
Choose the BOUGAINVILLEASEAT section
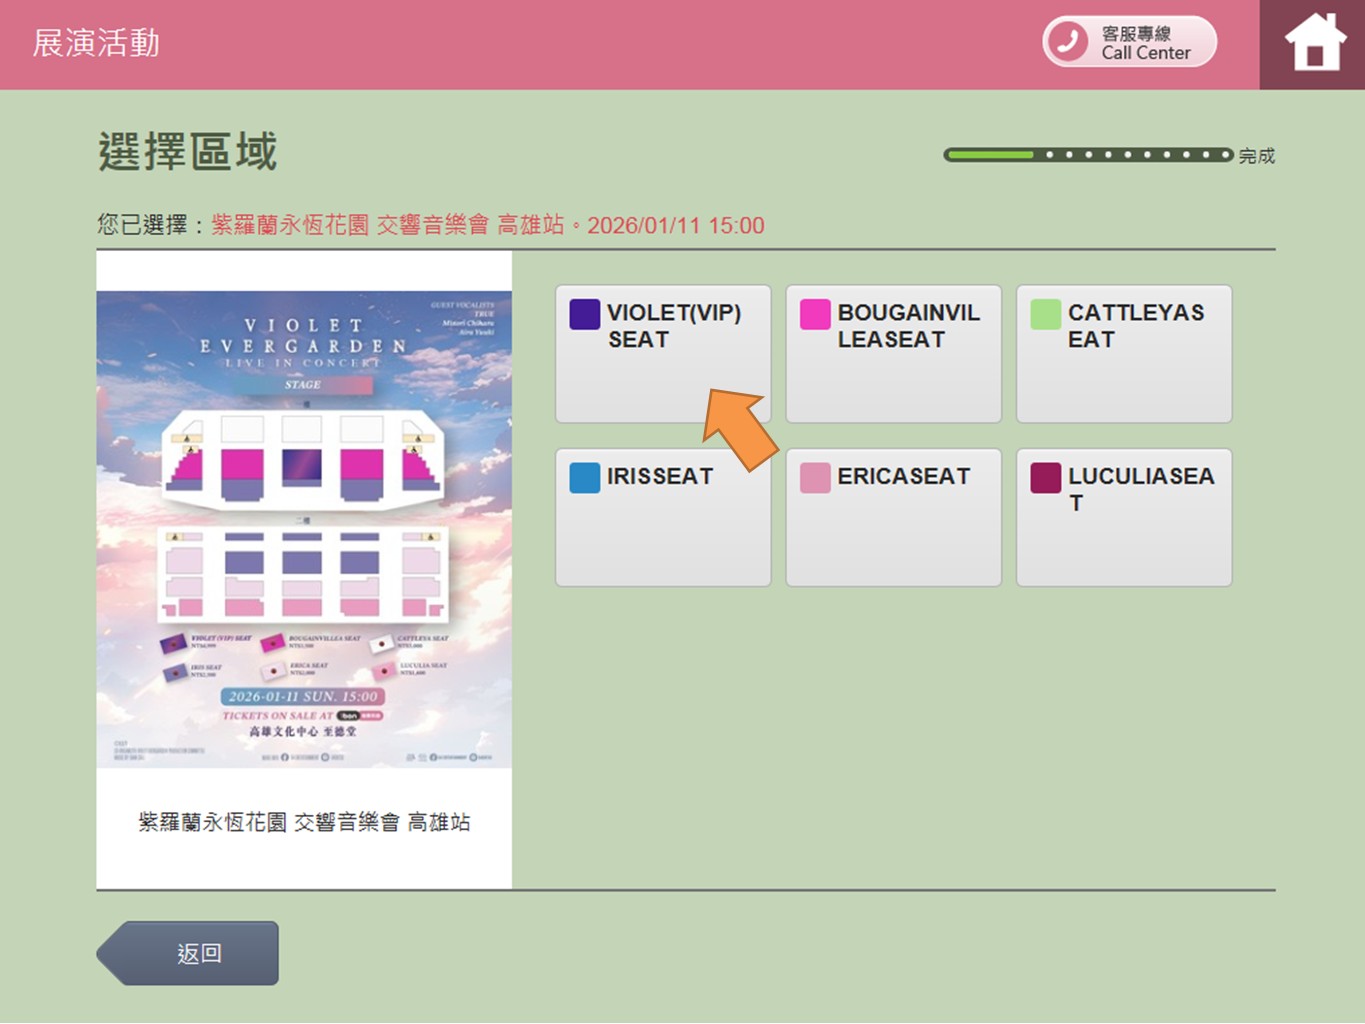click(893, 353)
